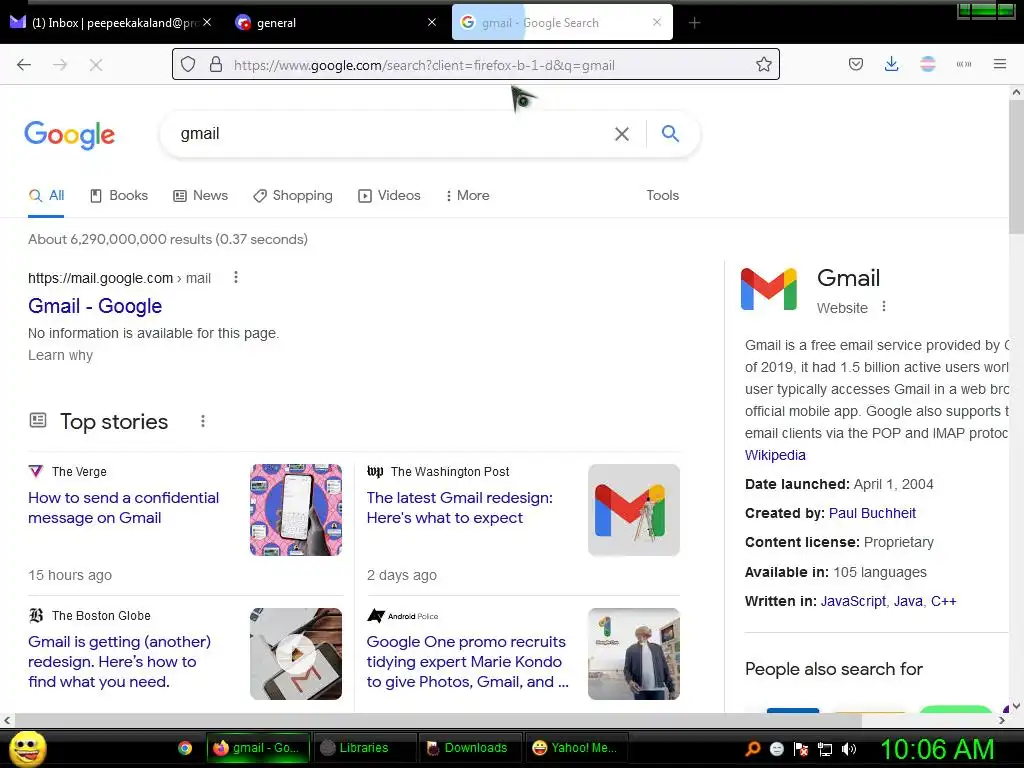Open a new browser tab
1024x768 pixels.
click(694, 23)
